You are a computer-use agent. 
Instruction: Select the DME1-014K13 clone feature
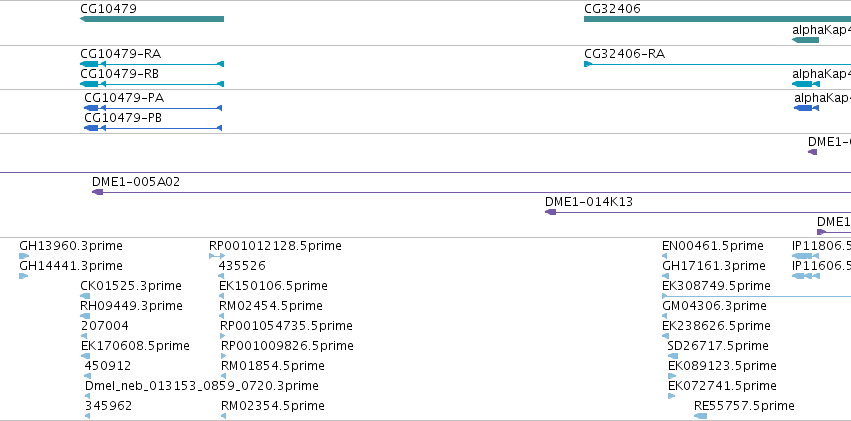coord(698,212)
